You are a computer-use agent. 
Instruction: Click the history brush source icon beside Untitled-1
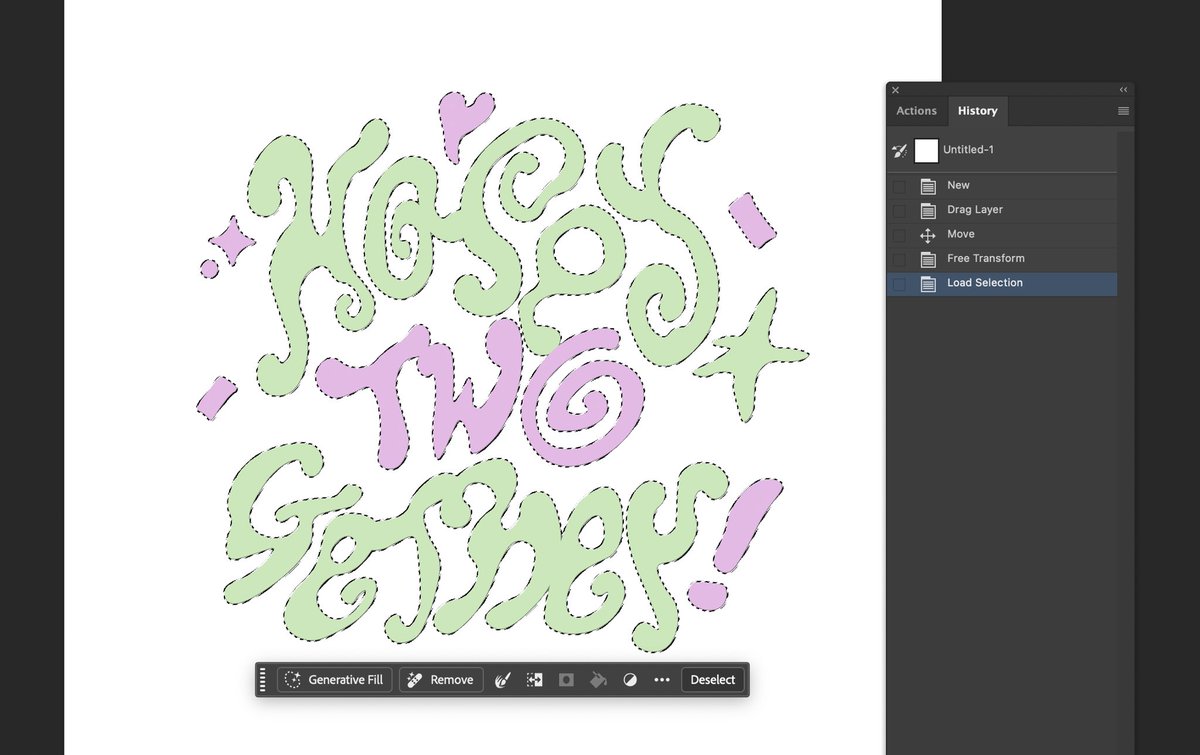(899, 150)
